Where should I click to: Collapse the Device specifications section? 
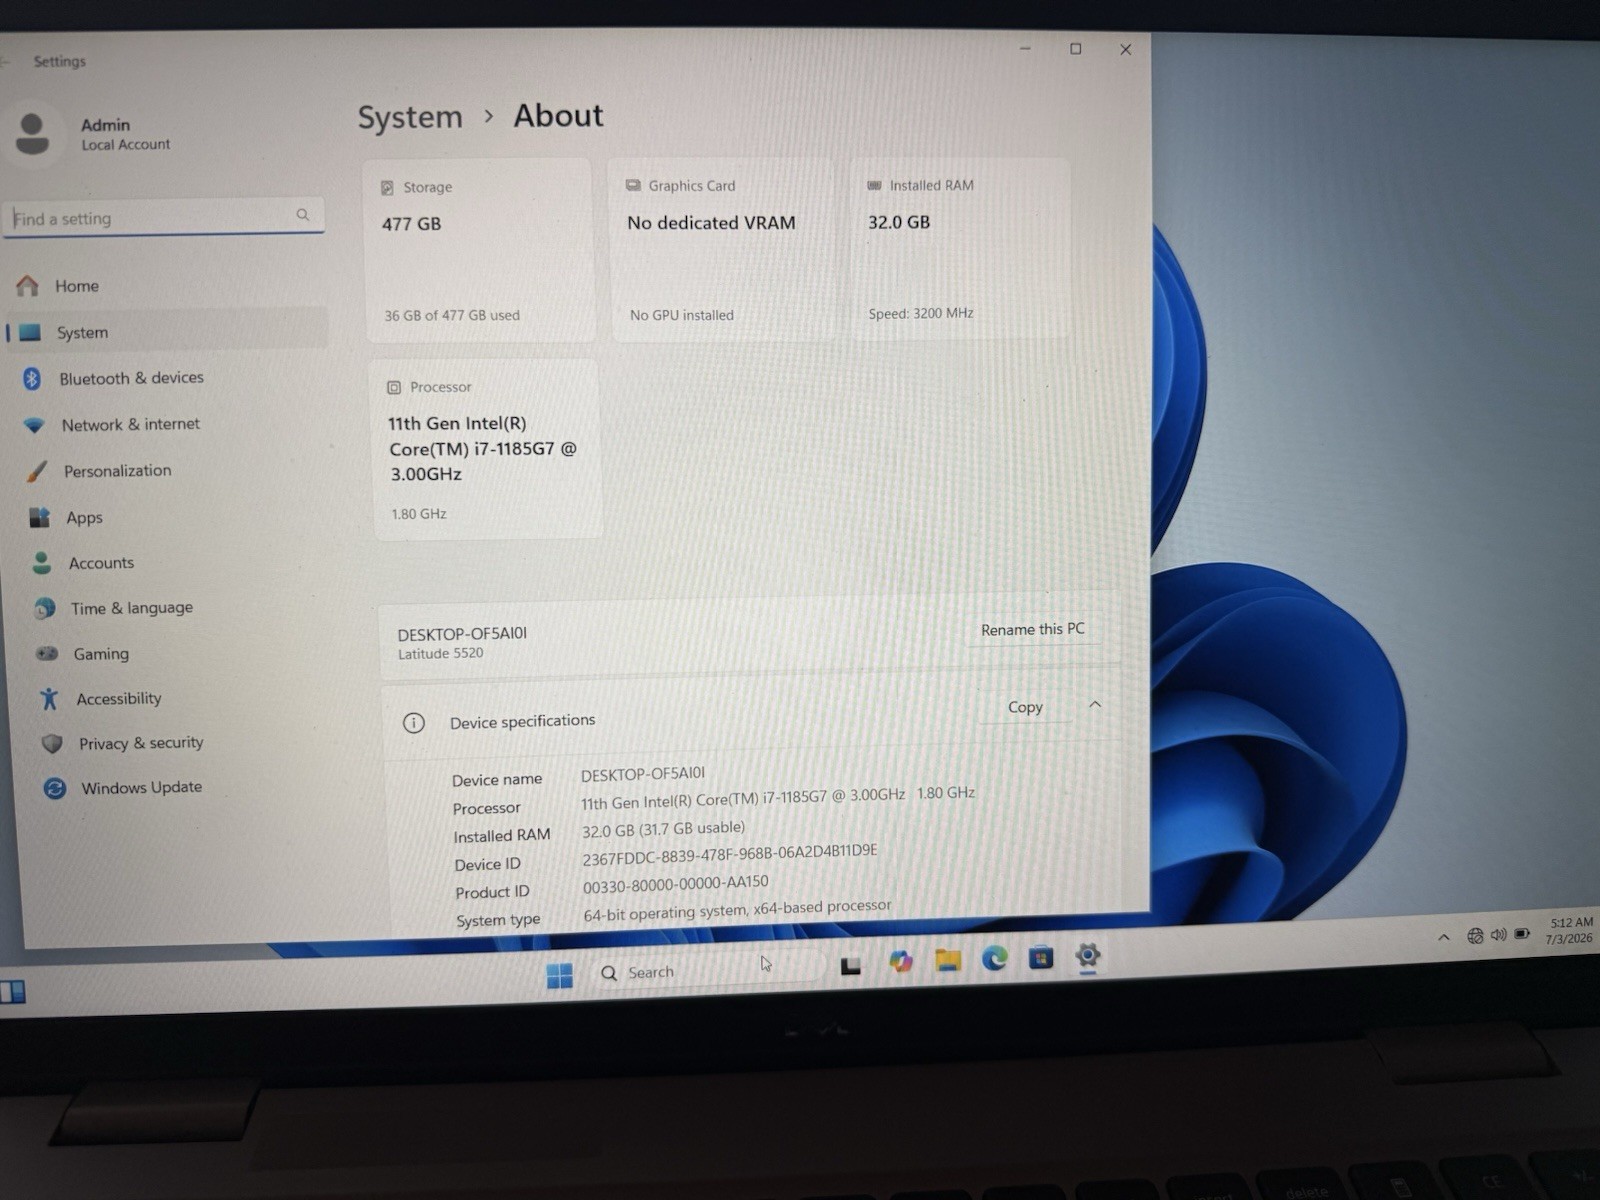1095,705
